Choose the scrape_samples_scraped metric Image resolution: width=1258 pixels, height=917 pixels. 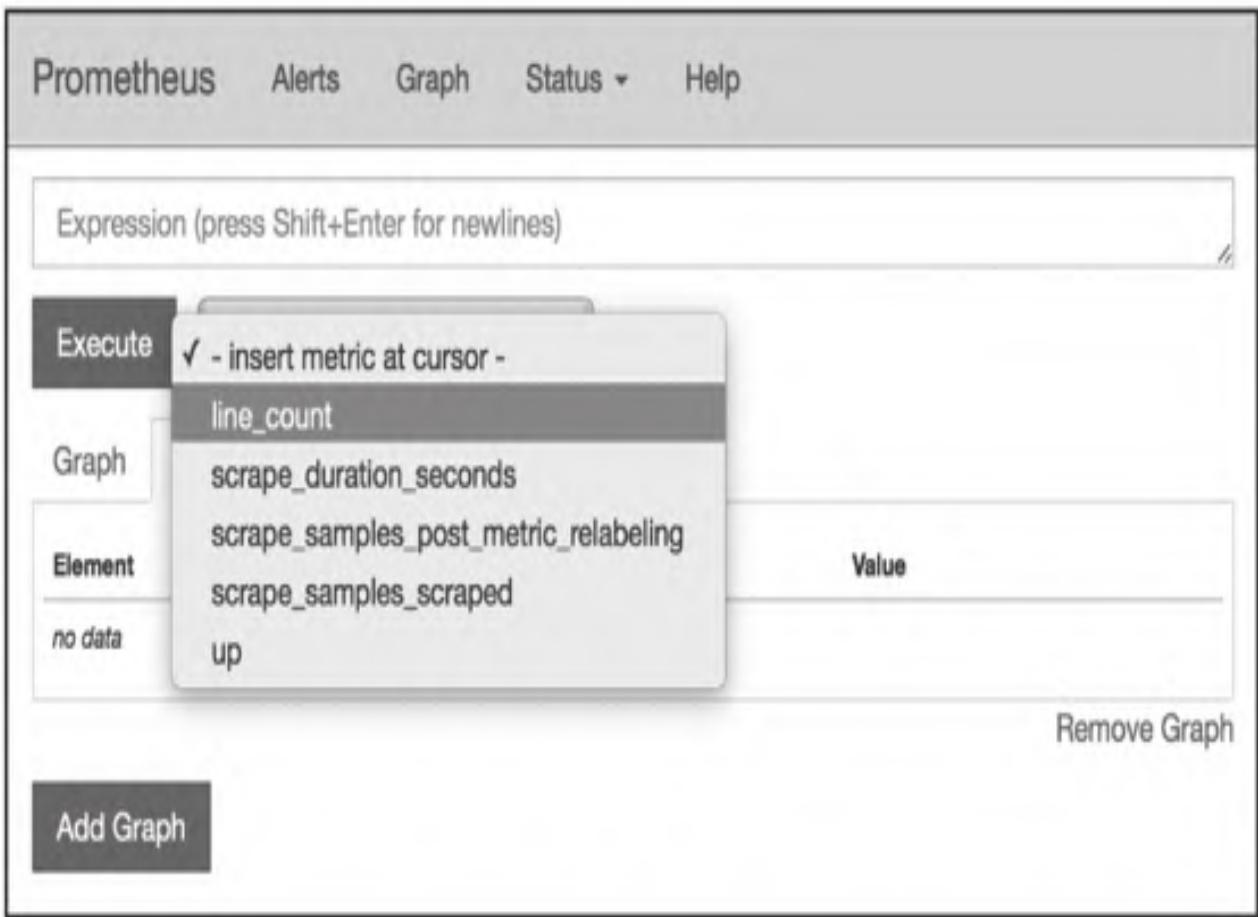coord(362,593)
